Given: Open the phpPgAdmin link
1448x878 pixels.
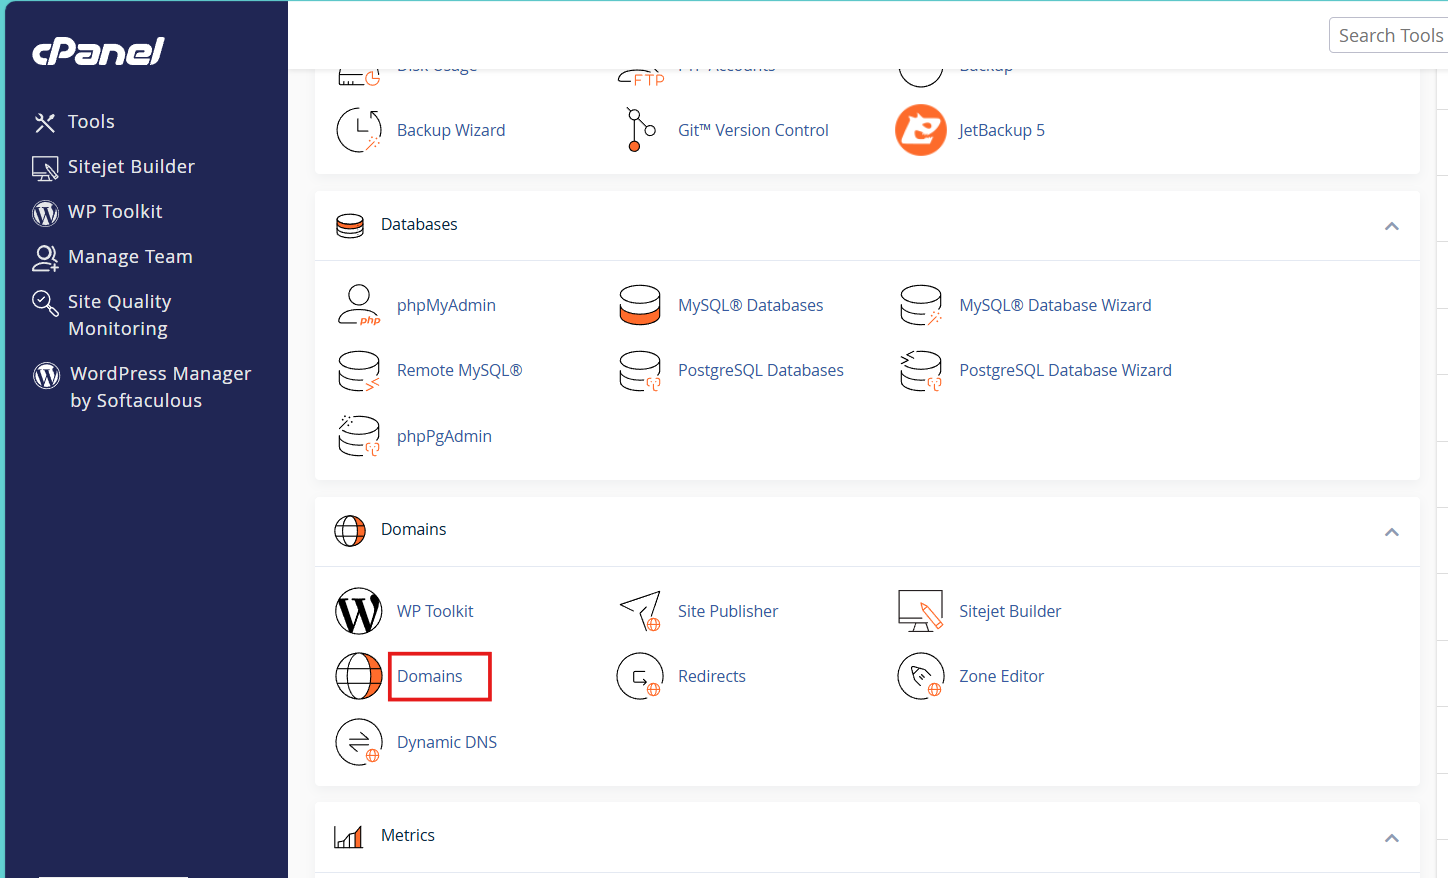Looking at the screenshot, I should [444, 436].
